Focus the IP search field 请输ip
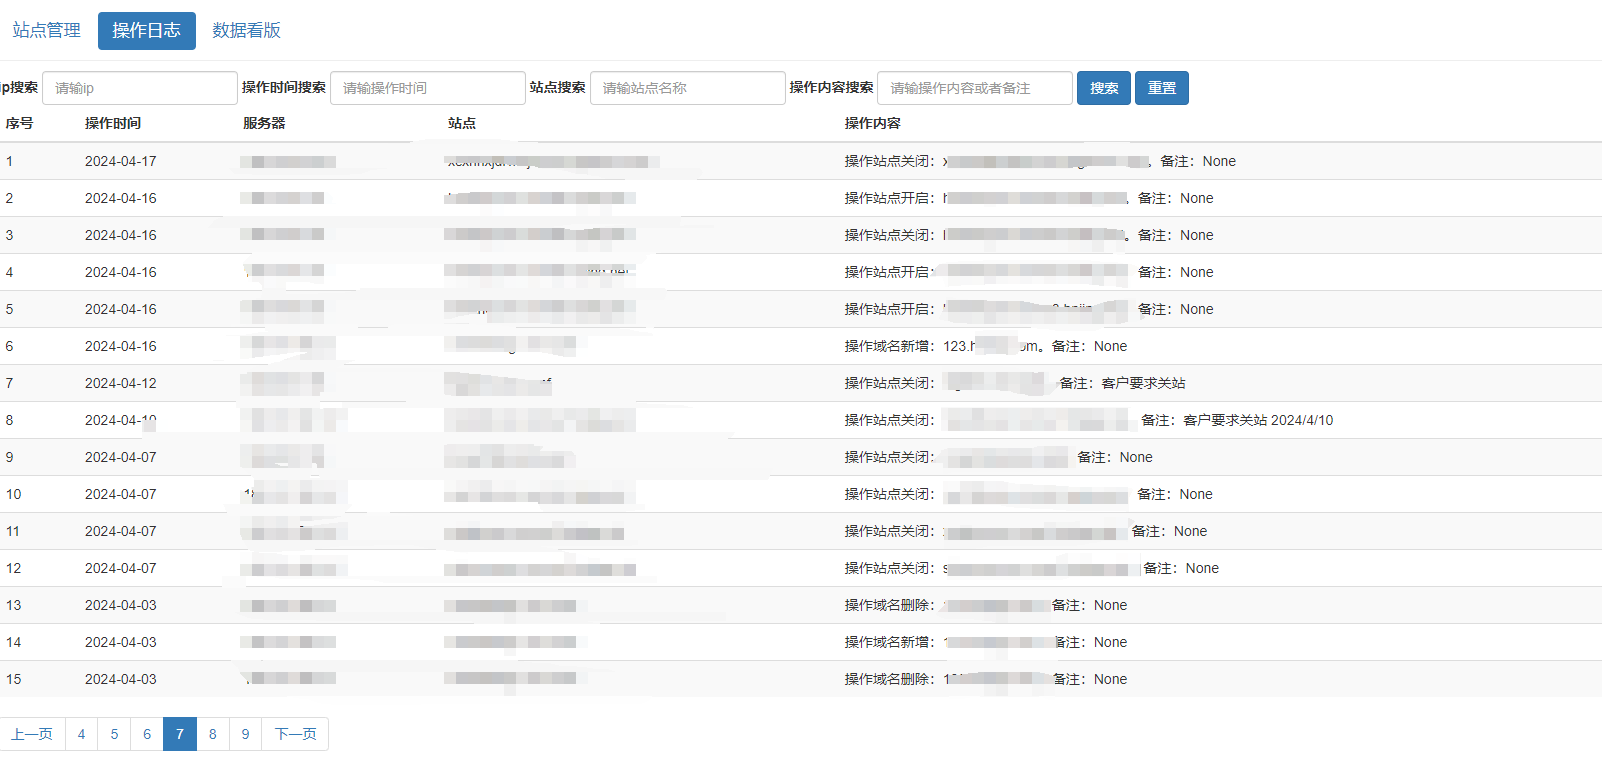The width and height of the screenshot is (1602, 772). [140, 88]
